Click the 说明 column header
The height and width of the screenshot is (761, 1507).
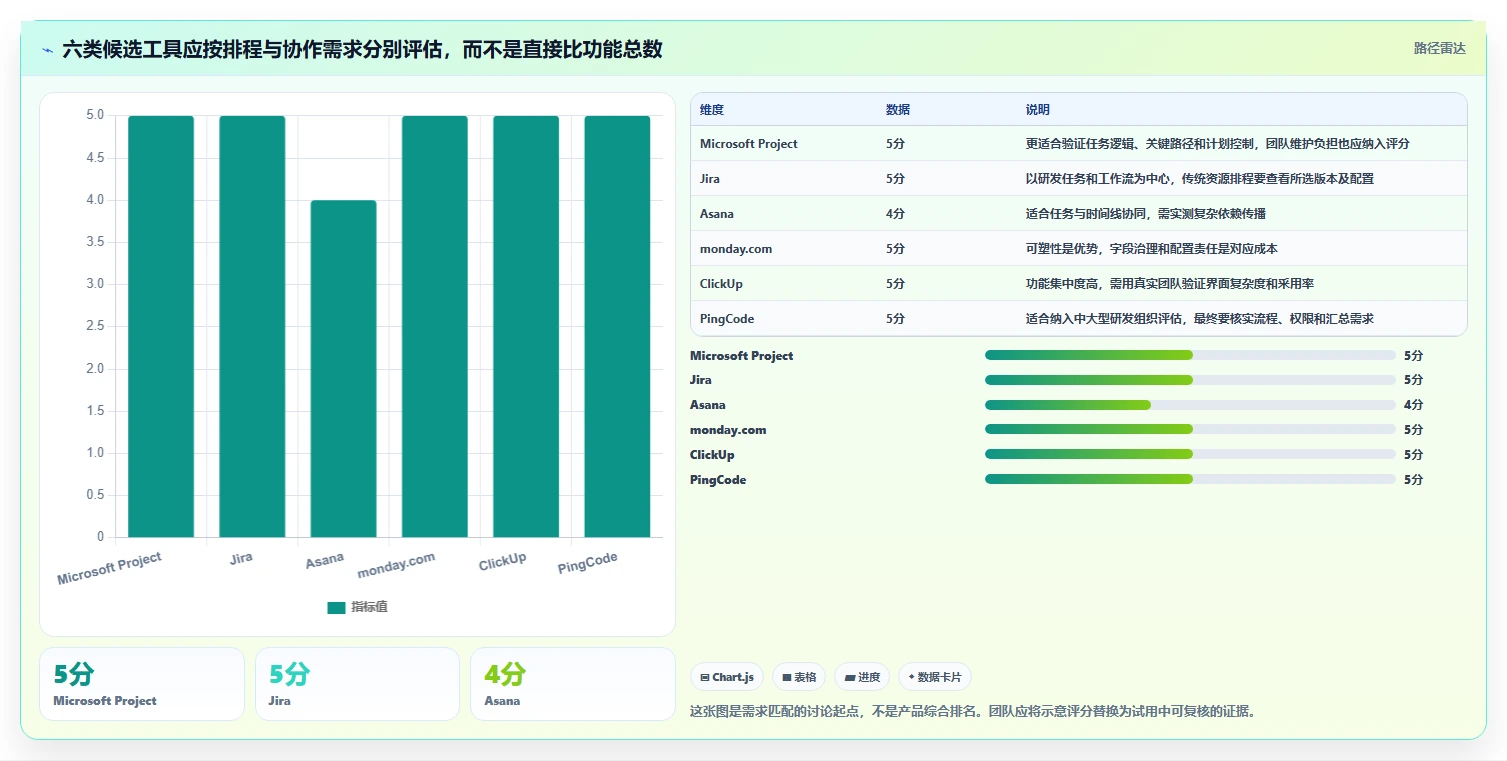coord(1038,110)
